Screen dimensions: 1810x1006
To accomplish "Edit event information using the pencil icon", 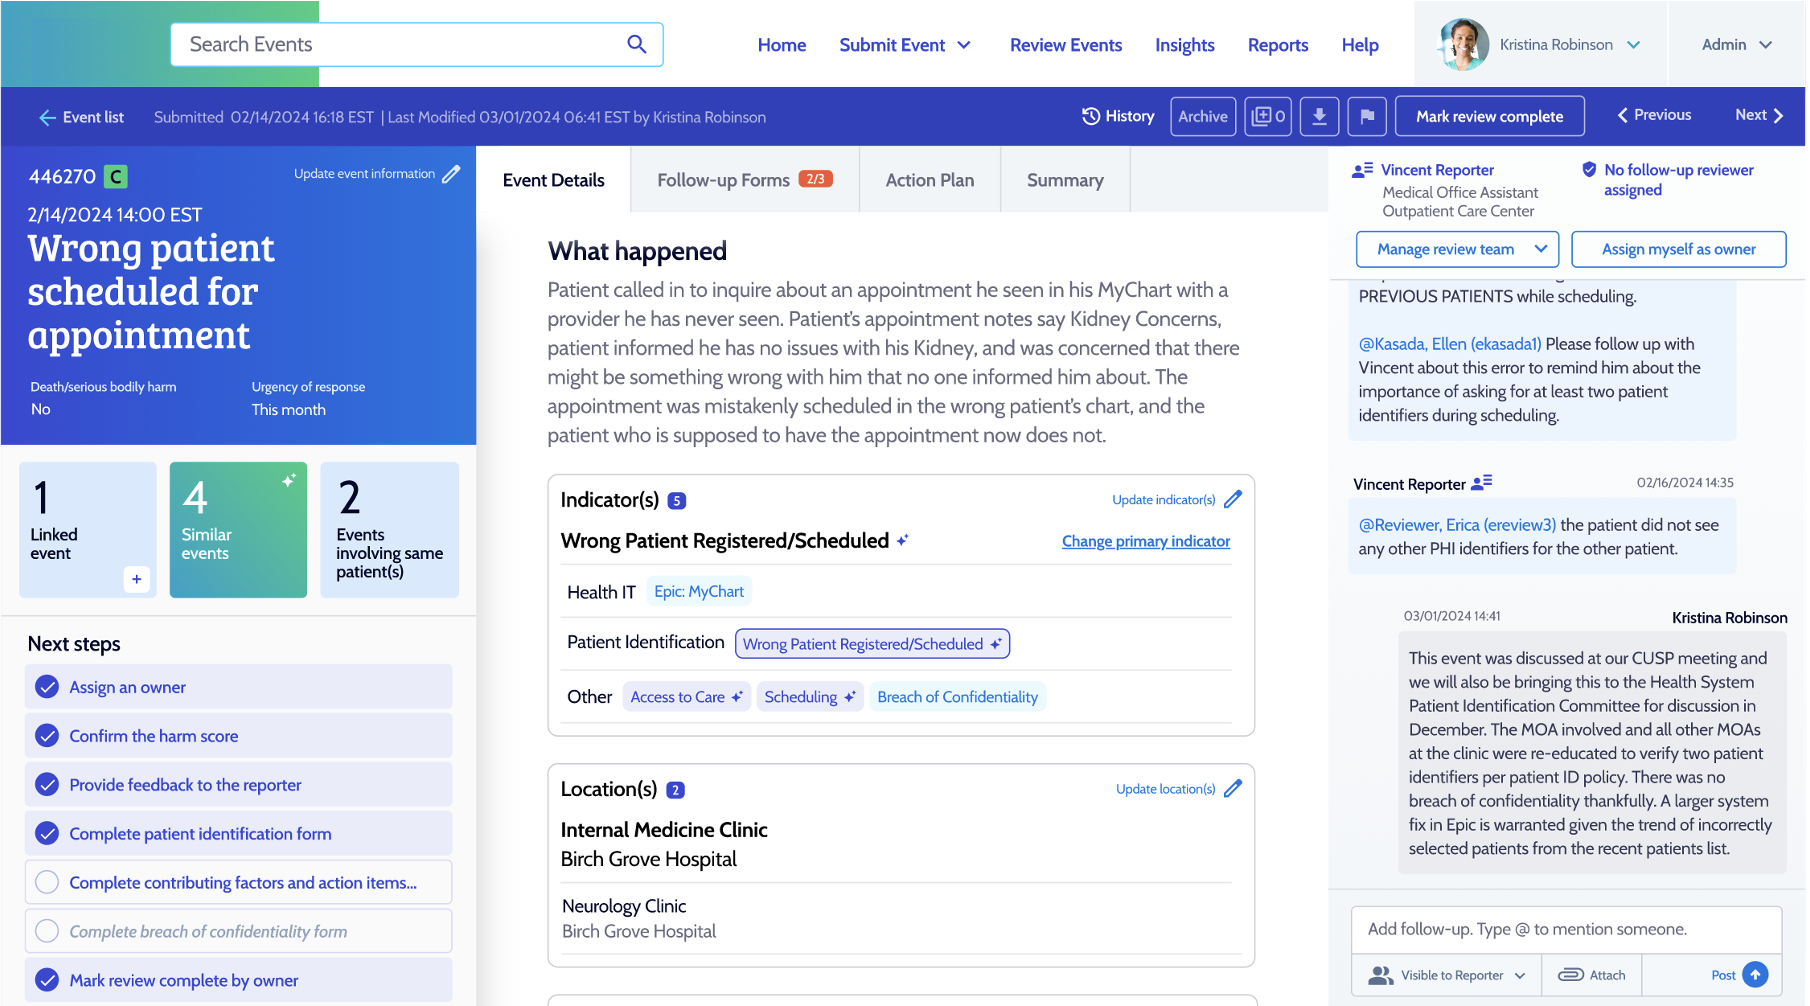I will click(x=453, y=173).
